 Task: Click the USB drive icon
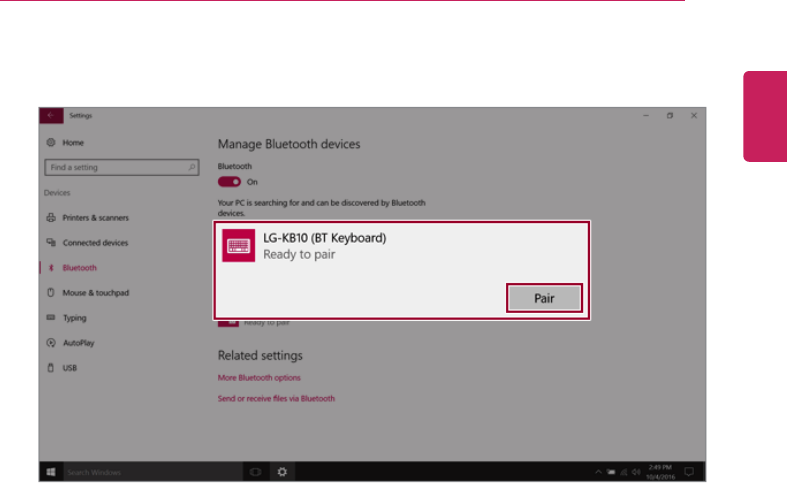click(x=51, y=368)
